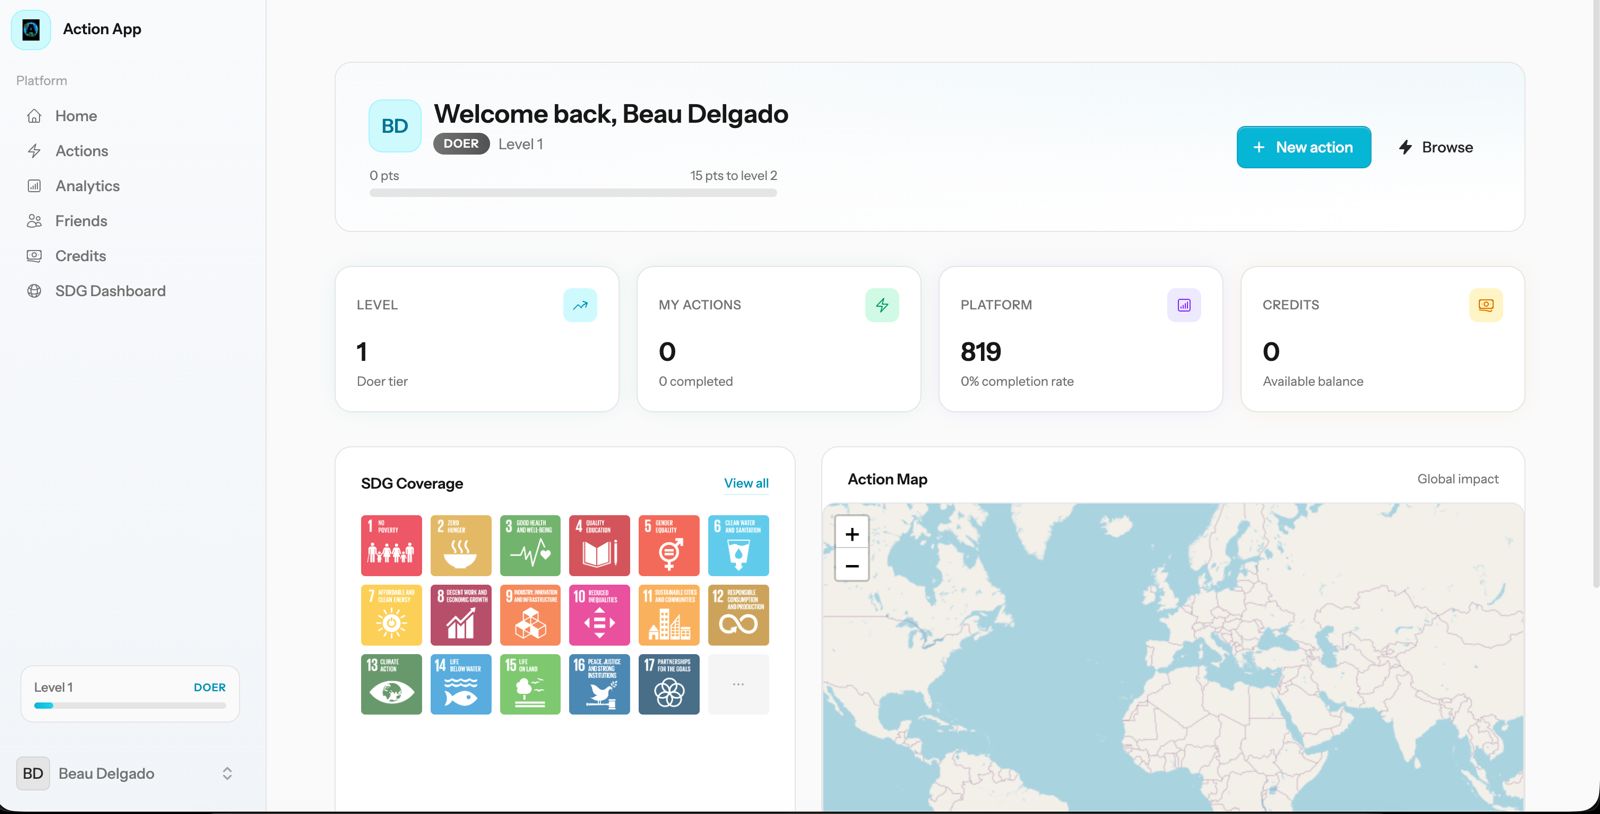Go to SDG Dashboard in sidebar
1600x814 pixels.
tap(110, 291)
